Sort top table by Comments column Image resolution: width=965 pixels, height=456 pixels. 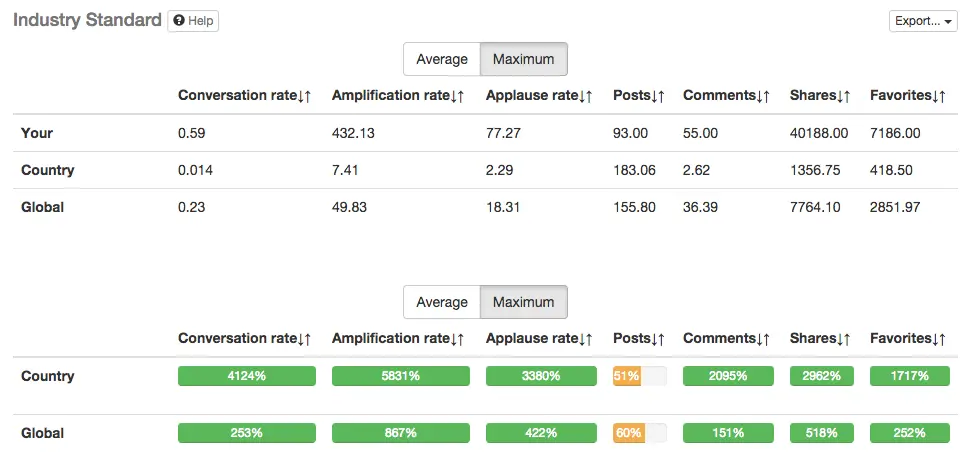[726, 96]
